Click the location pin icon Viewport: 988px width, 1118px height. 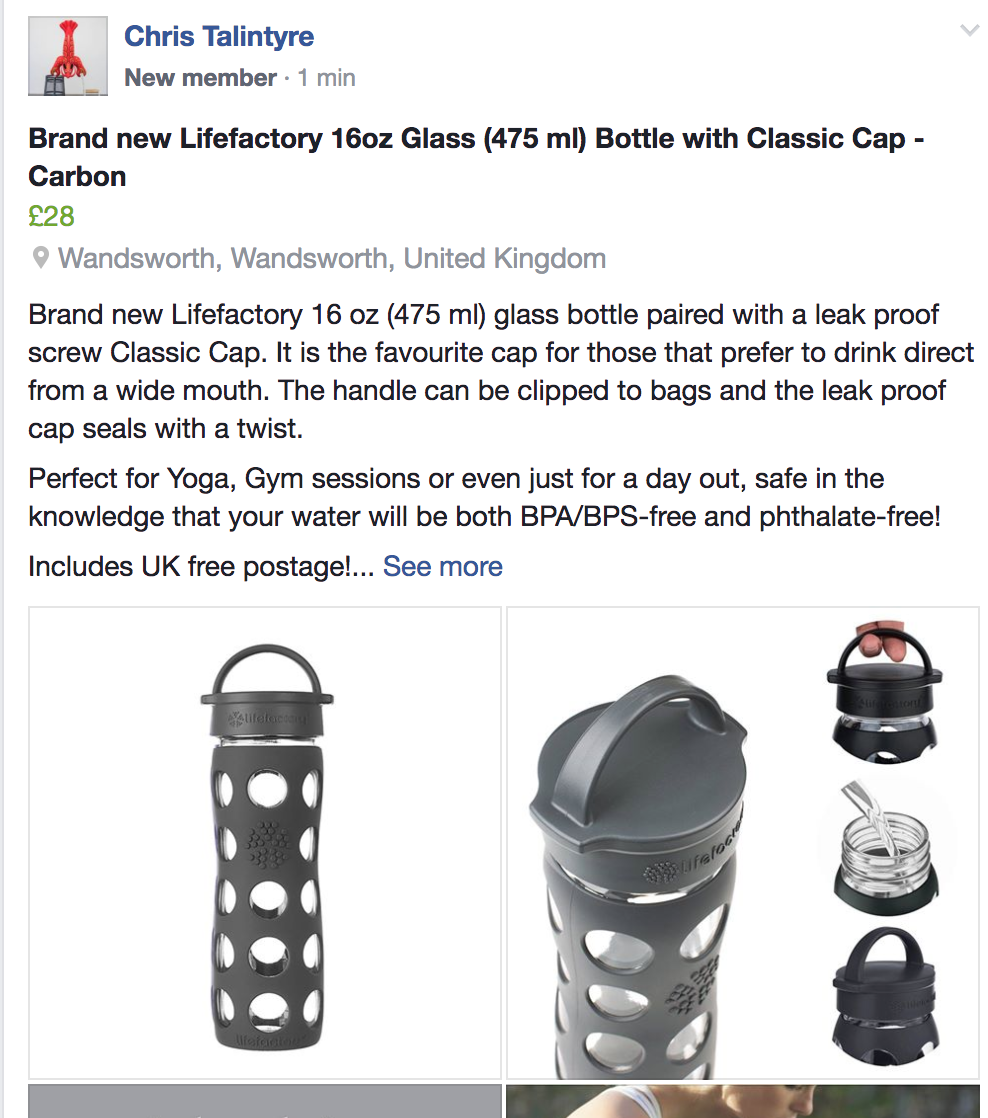coord(41,259)
